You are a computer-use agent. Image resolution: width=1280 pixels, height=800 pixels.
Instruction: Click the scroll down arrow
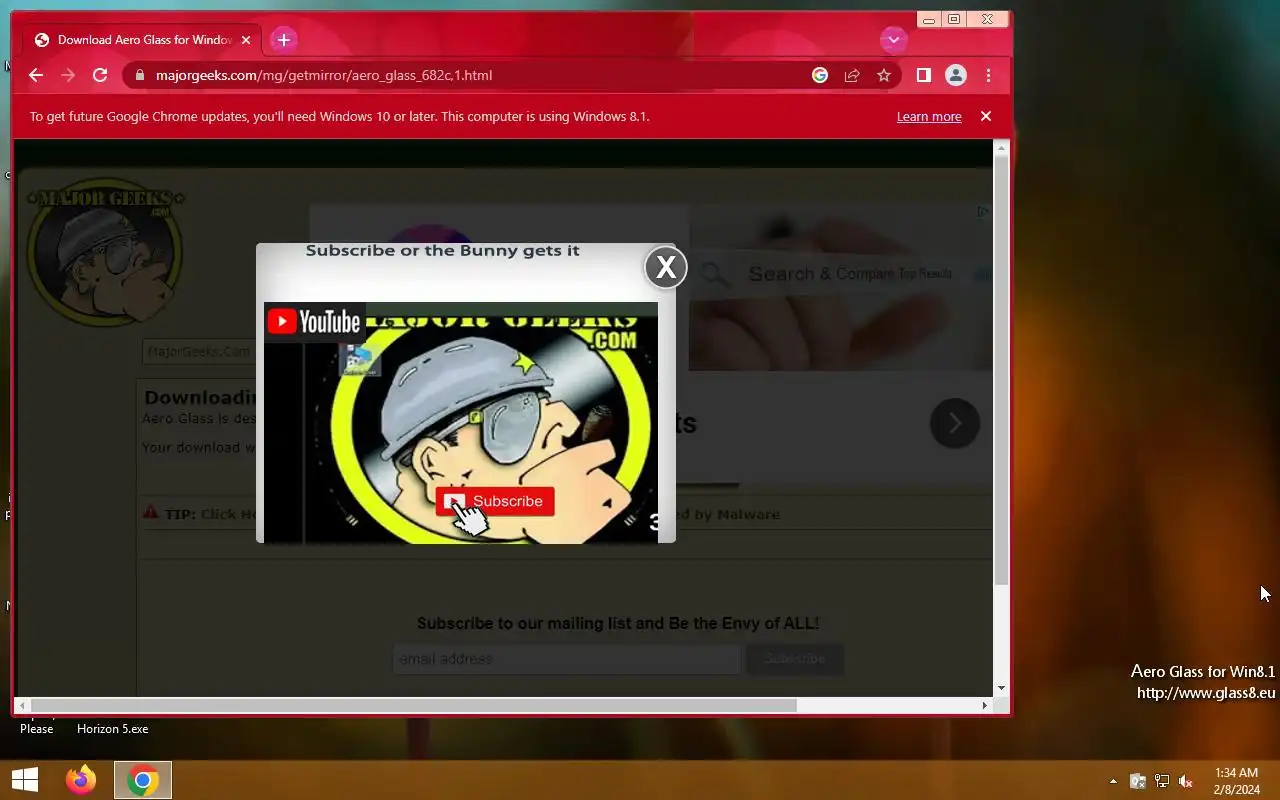click(1002, 689)
